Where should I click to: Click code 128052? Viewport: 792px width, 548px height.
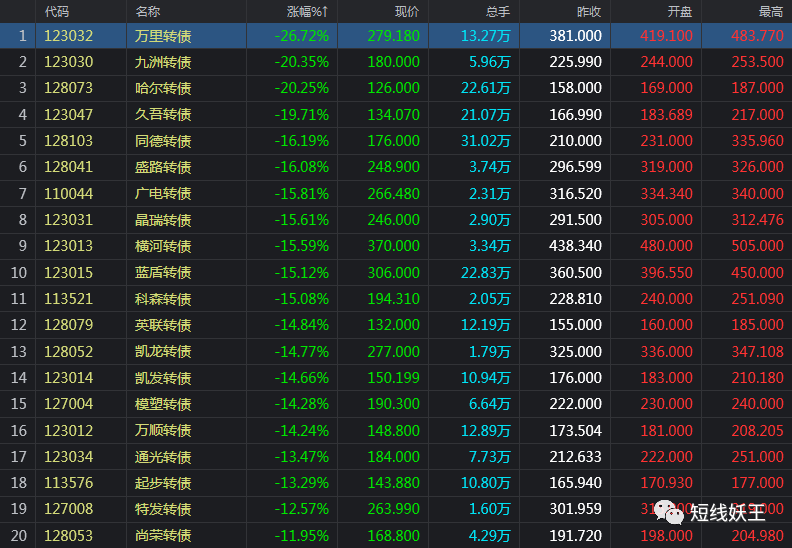[69, 352]
